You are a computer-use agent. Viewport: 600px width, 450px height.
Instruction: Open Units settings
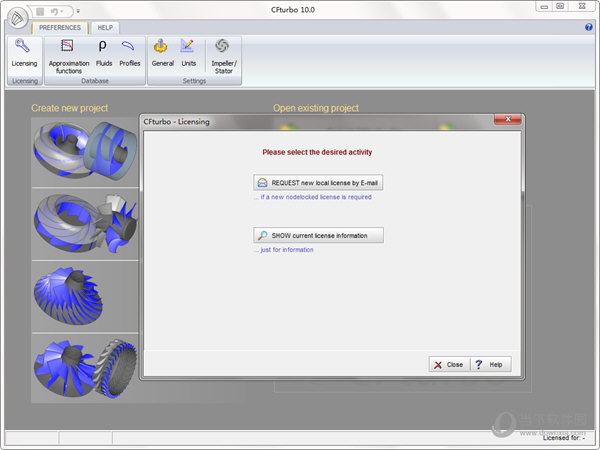188,54
